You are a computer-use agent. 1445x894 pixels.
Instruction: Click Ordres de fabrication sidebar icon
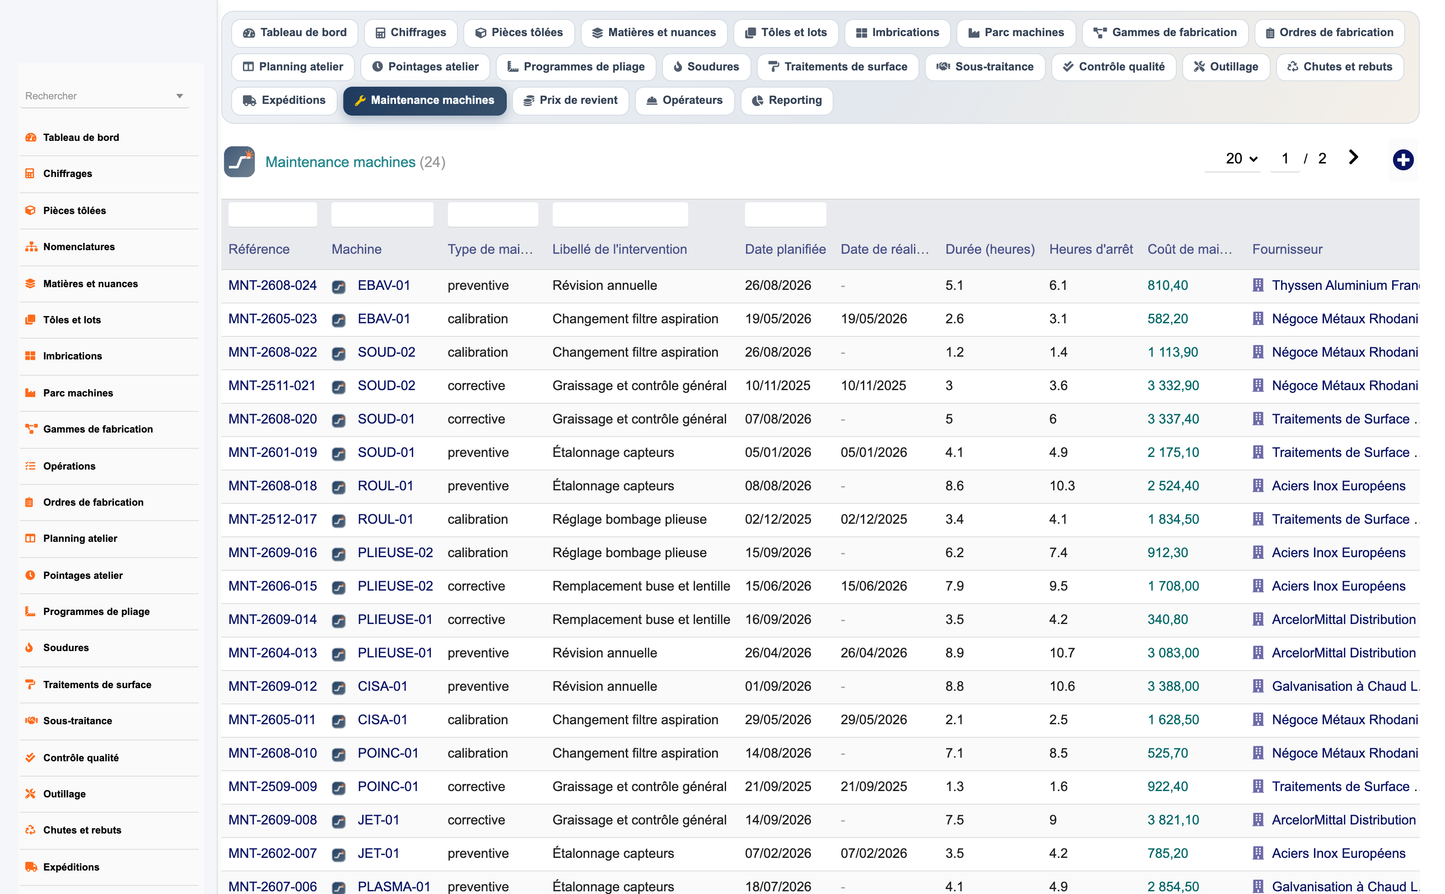coord(31,502)
